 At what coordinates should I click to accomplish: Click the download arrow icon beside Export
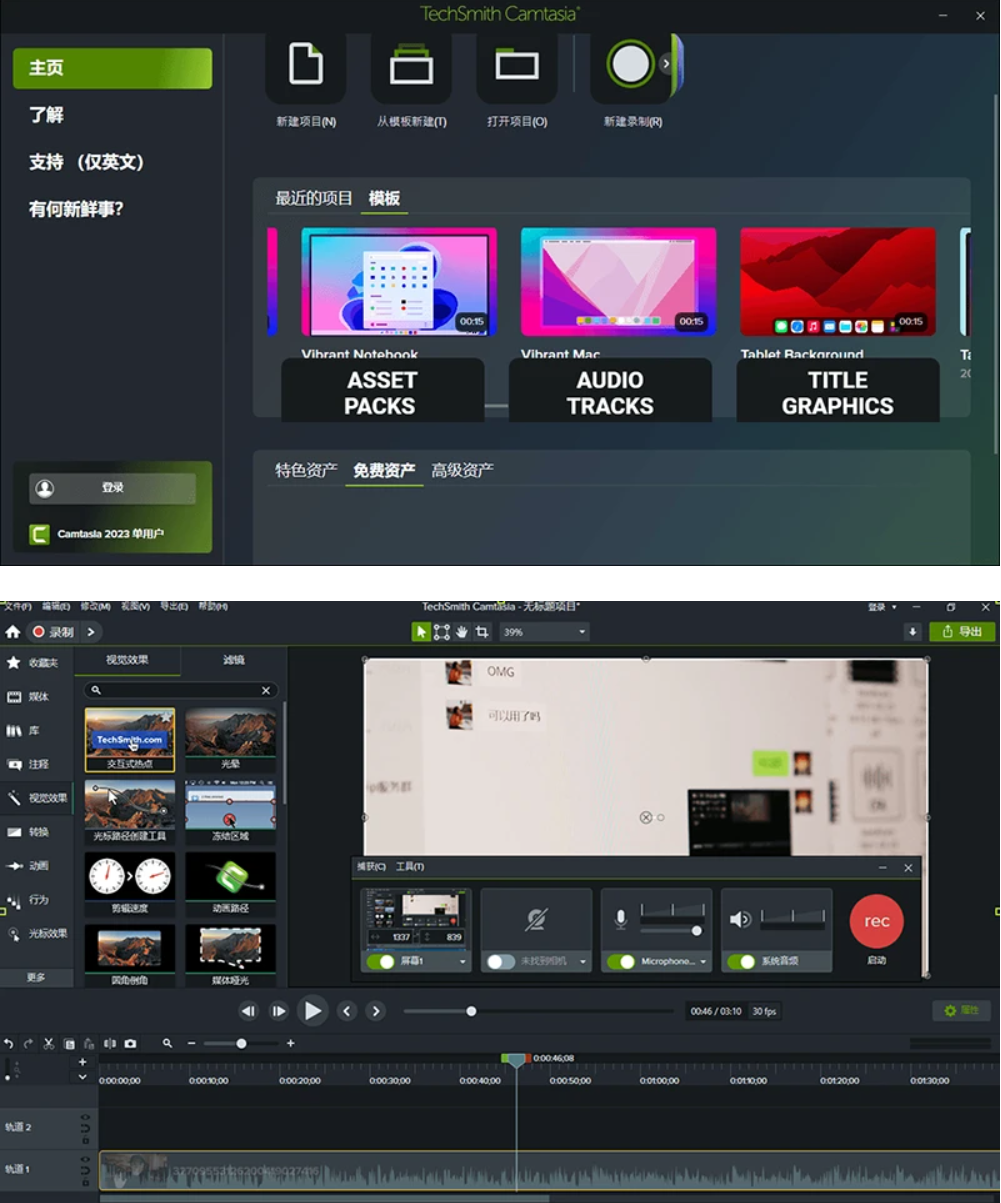coord(912,632)
